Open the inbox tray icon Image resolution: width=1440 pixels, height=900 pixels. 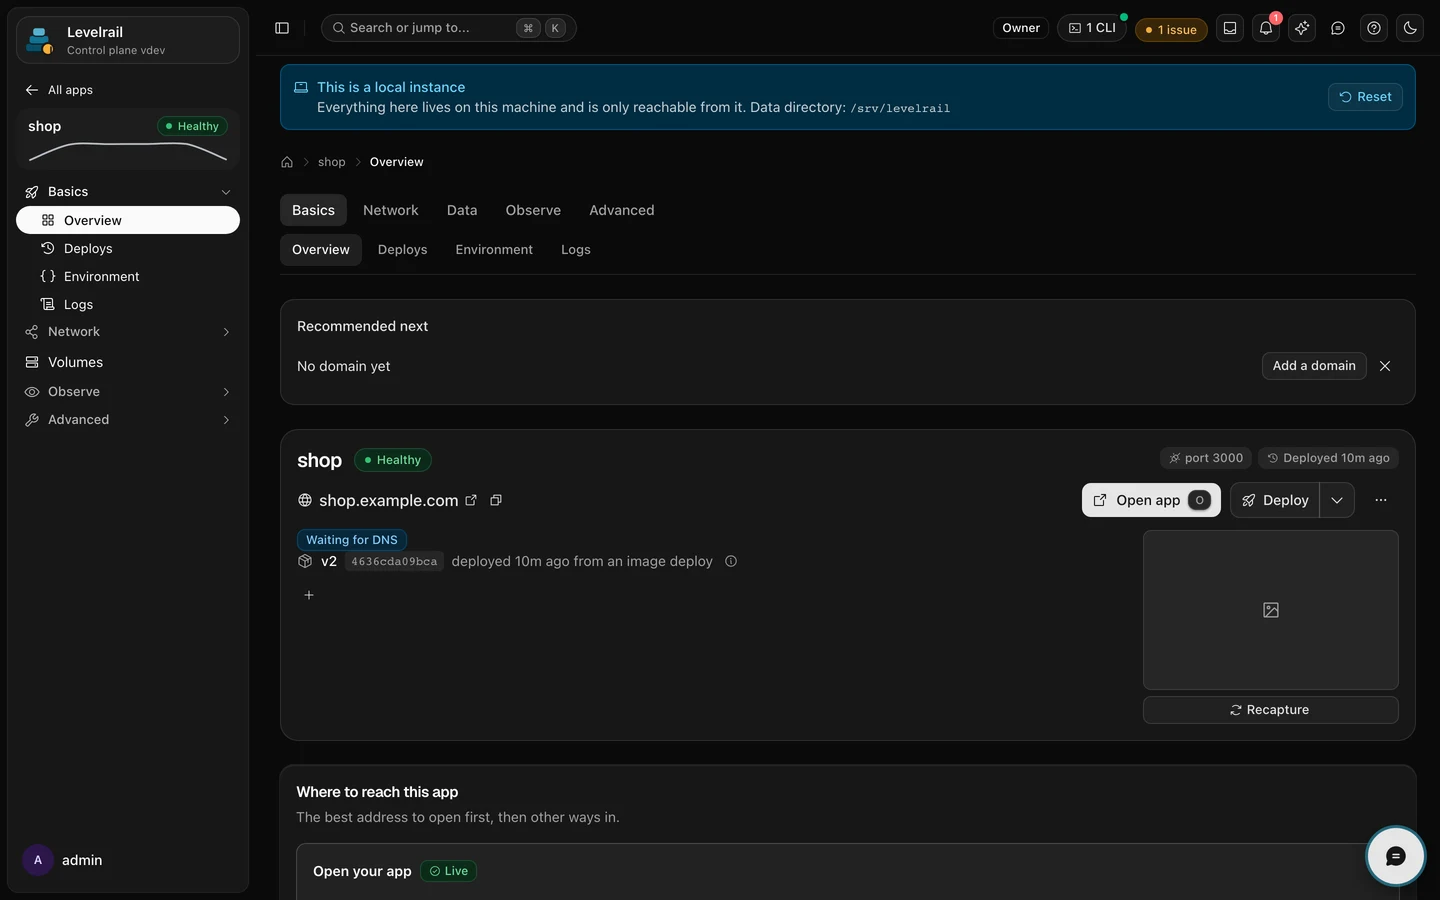1230,28
